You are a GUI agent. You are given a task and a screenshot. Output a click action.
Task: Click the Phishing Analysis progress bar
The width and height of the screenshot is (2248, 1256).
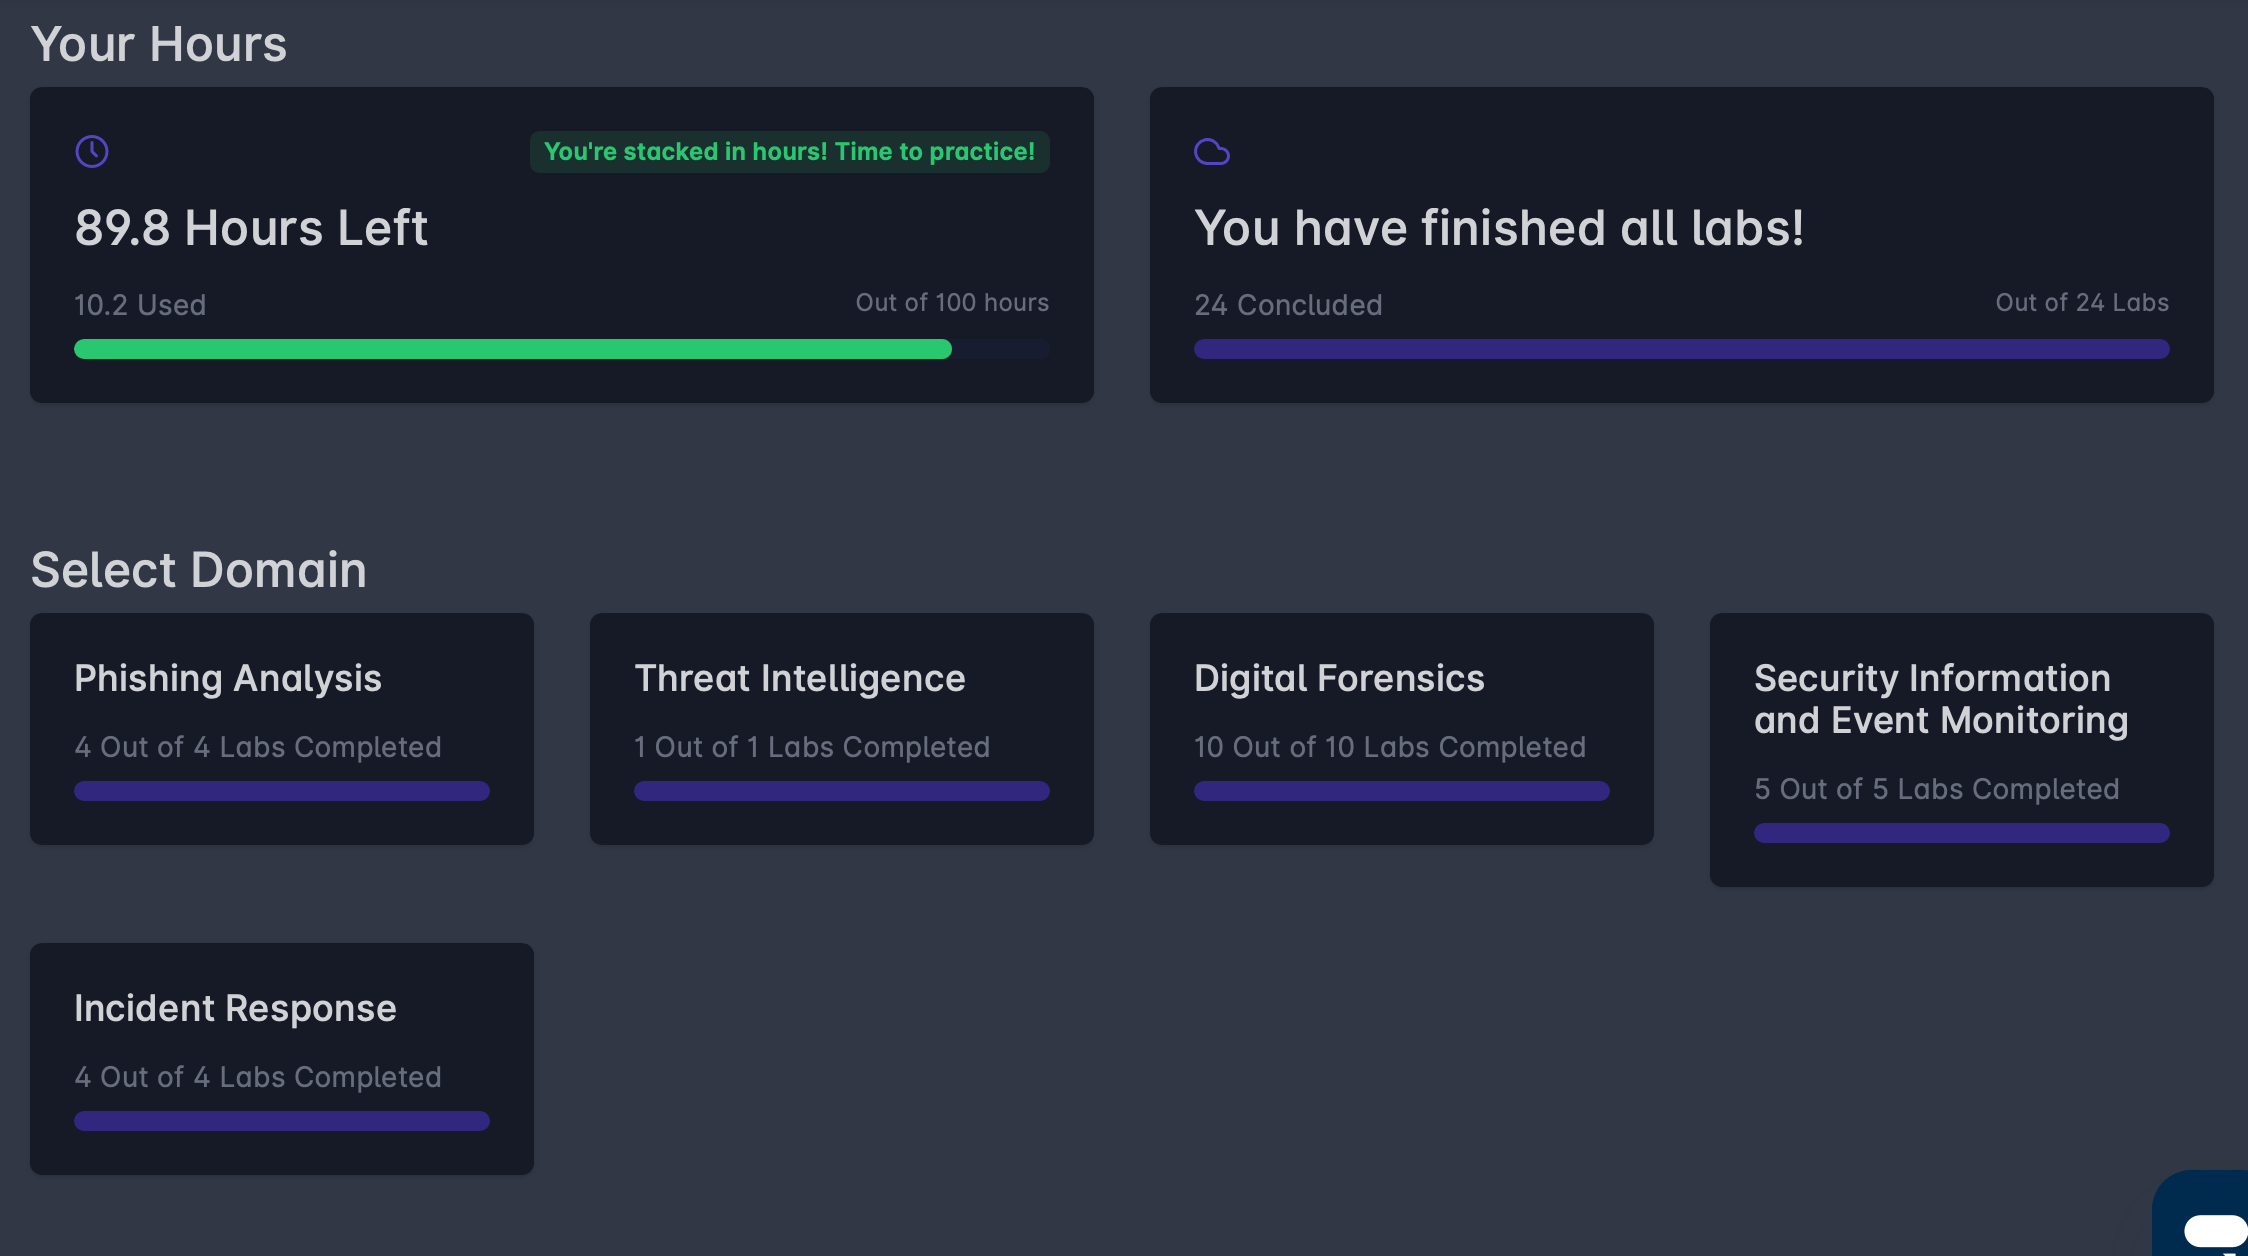point(281,791)
